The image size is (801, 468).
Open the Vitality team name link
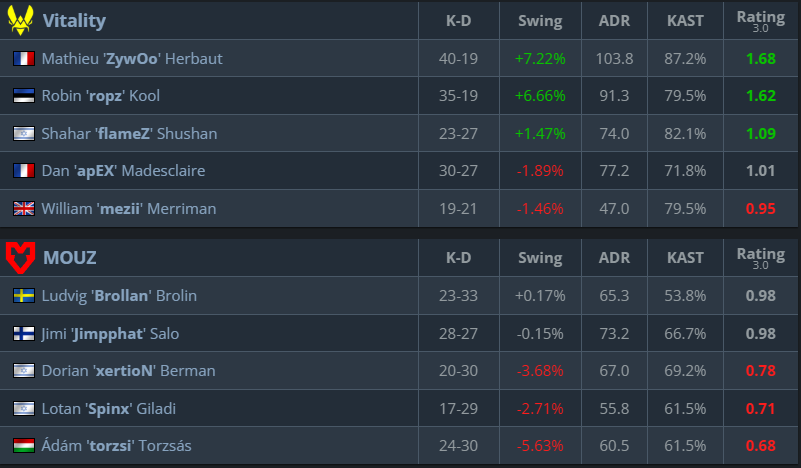tap(74, 20)
